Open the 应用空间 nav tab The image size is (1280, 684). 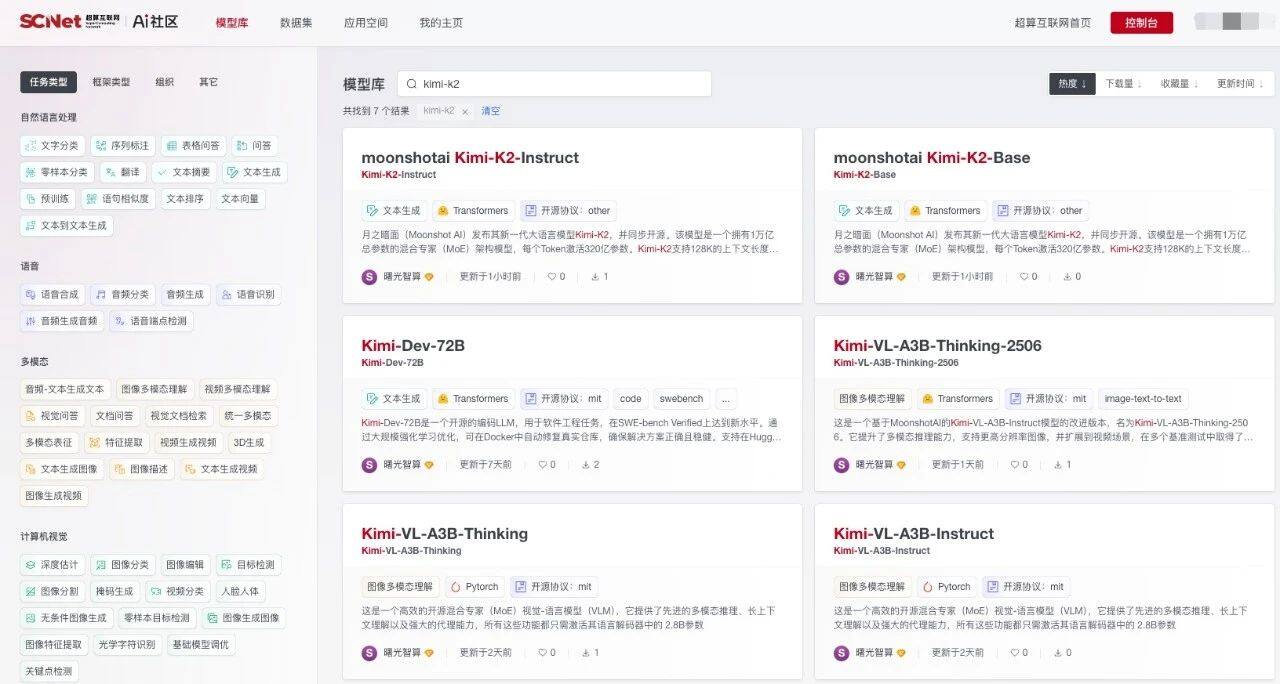365,22
